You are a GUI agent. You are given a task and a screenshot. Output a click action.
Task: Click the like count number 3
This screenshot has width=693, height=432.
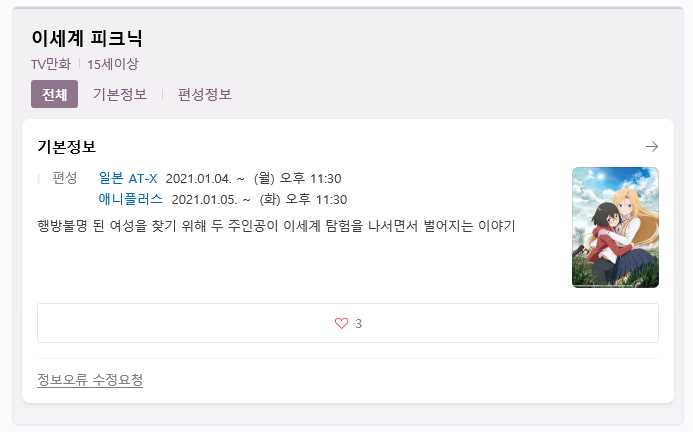pos(358,324)
